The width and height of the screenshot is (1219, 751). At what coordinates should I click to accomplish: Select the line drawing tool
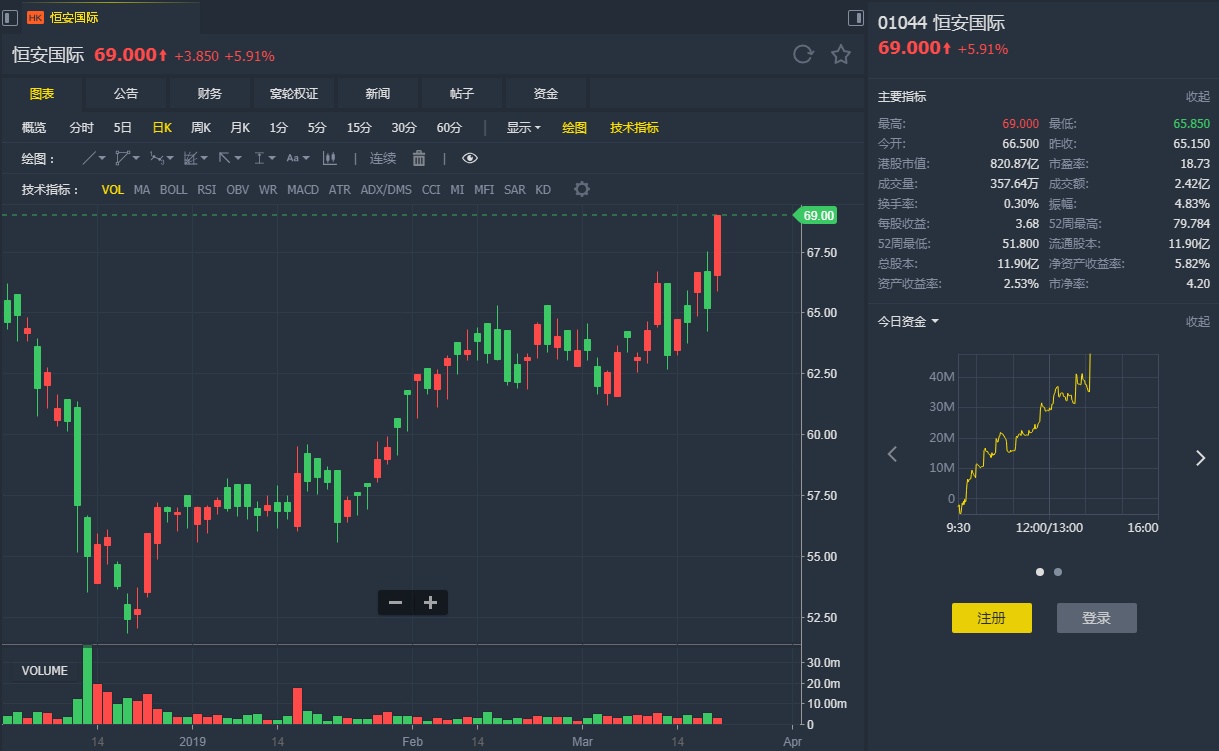(89, 158)
